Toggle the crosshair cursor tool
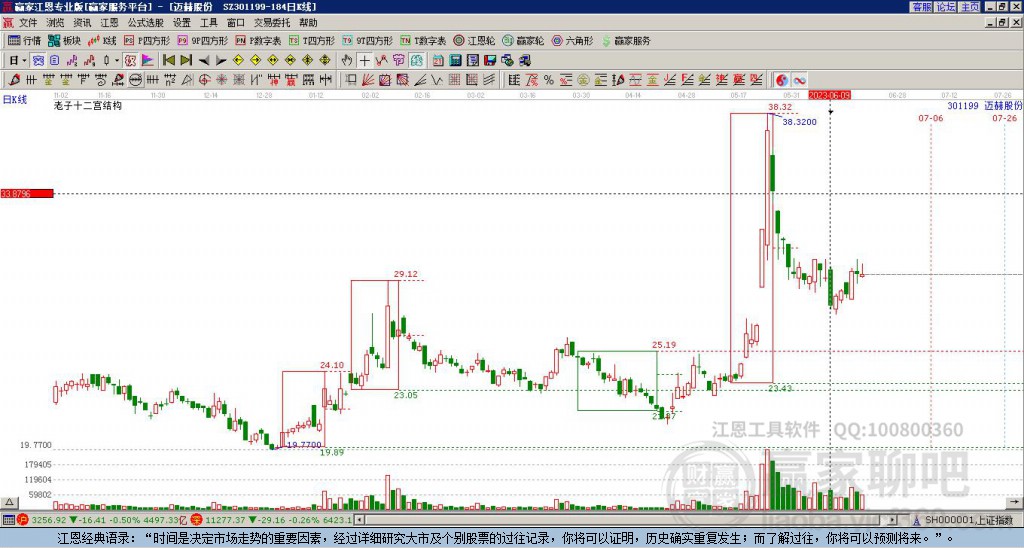The image size is (1024, 548). pos(364,61)
